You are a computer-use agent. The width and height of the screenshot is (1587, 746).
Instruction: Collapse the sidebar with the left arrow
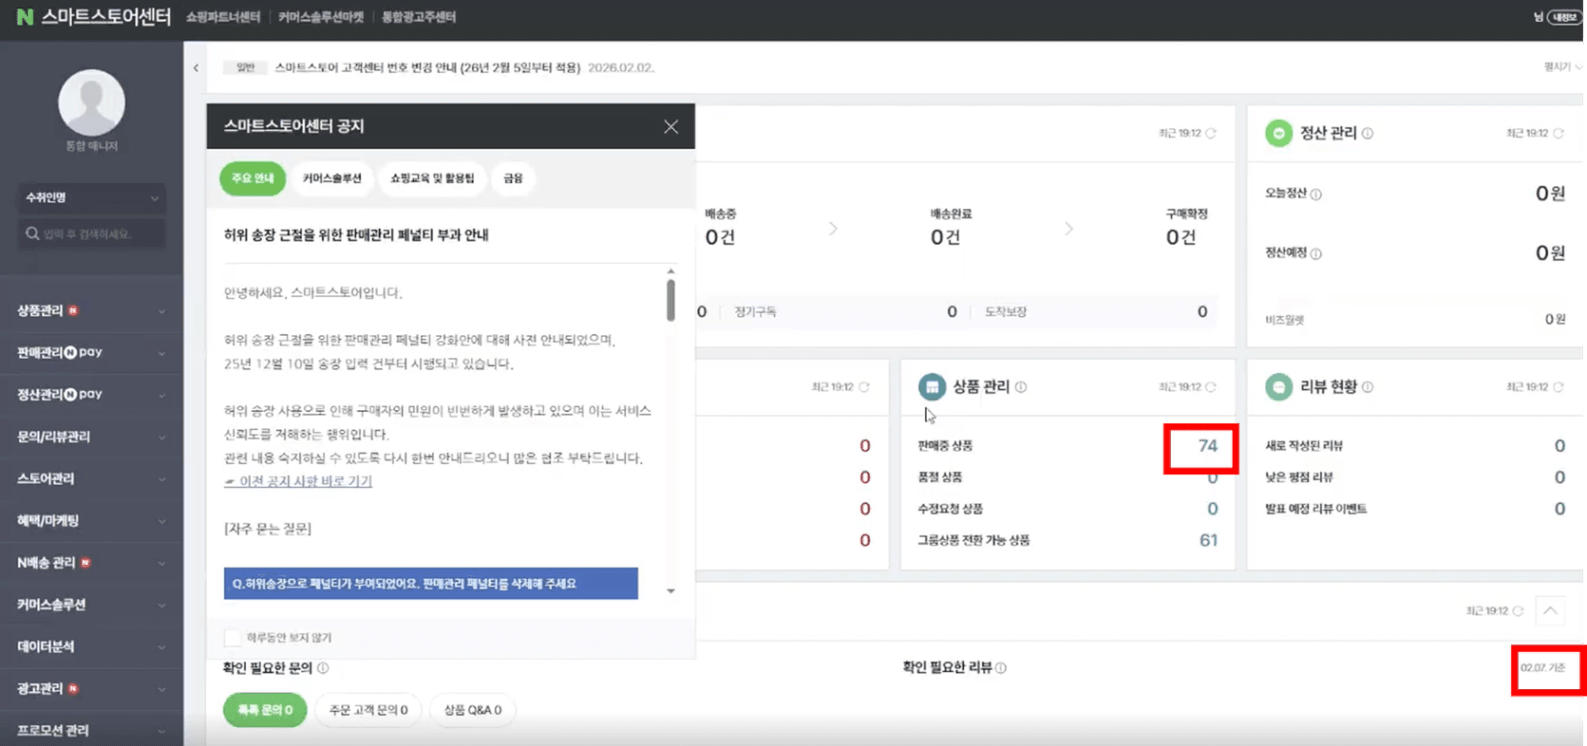(x=196, y=68)
